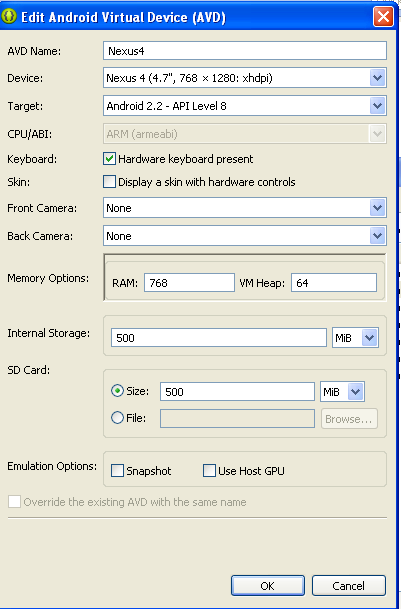This screenshot has height=609, width=401.
Task: Click the Emulation Options label
Action: point(52,466)
